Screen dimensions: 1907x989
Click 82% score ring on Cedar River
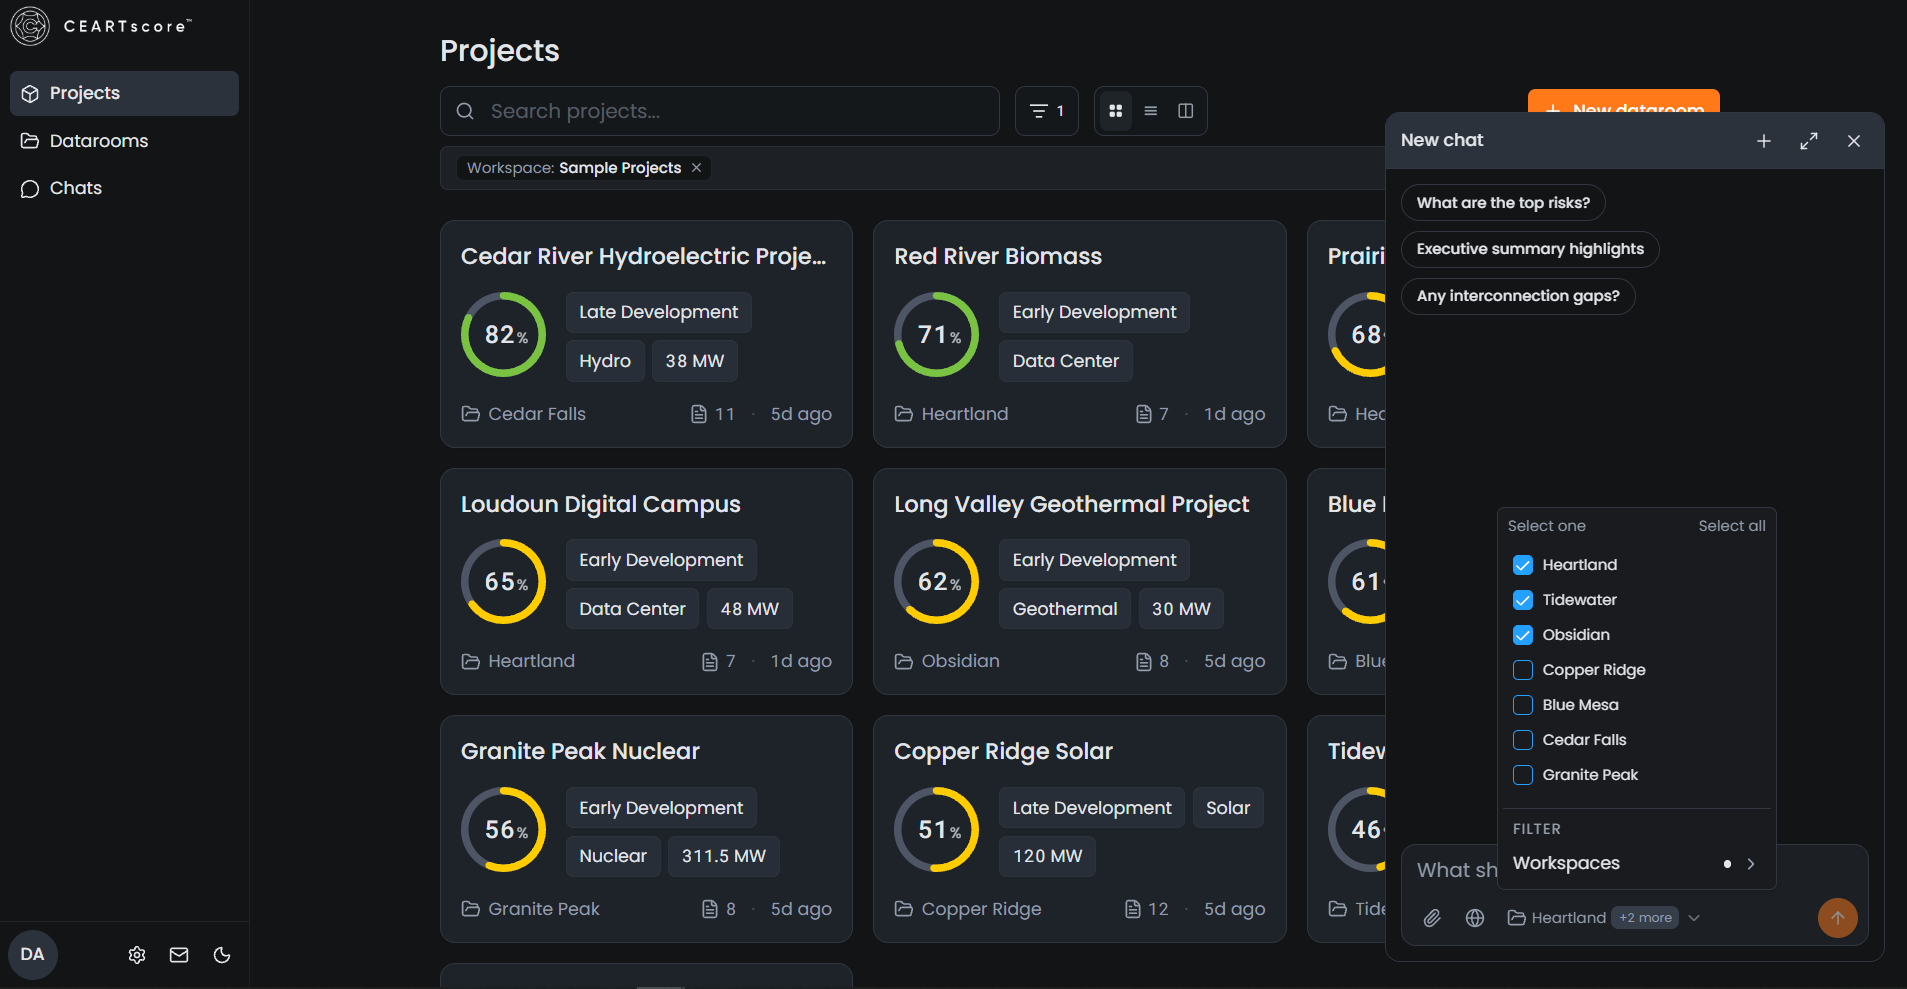pyautogui.click(x=504, y=334)
